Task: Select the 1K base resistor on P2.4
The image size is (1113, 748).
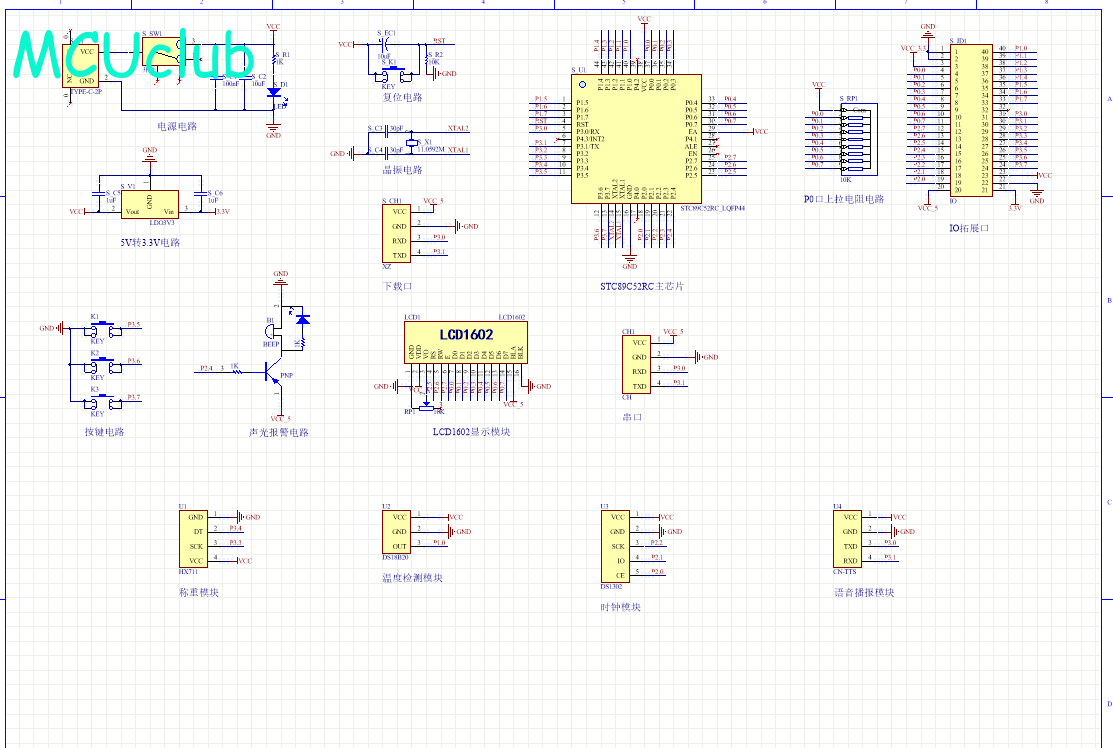Action: tap(235, 371)
